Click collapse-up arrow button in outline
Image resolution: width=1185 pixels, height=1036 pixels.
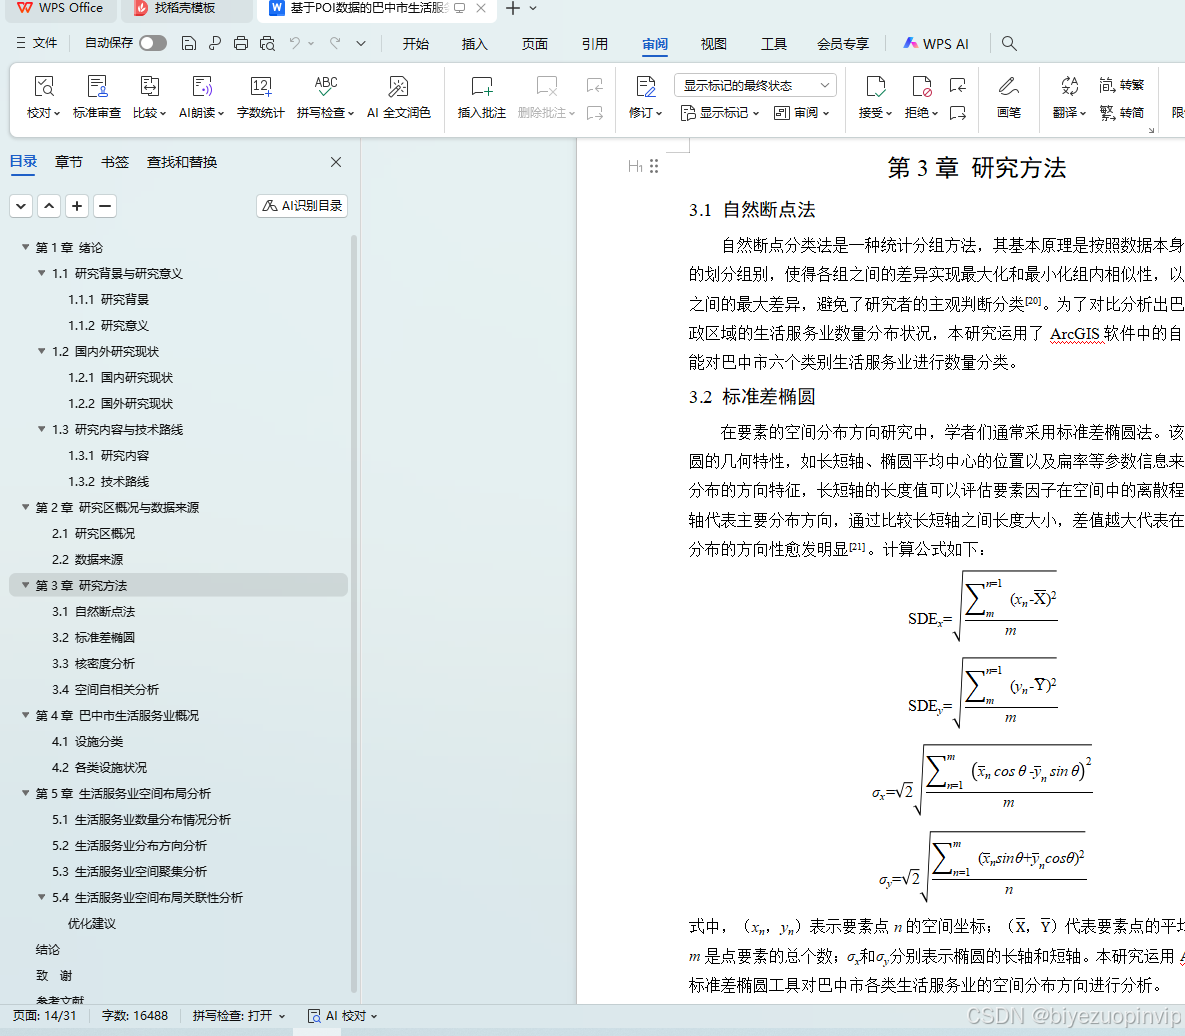pos(49,206)
